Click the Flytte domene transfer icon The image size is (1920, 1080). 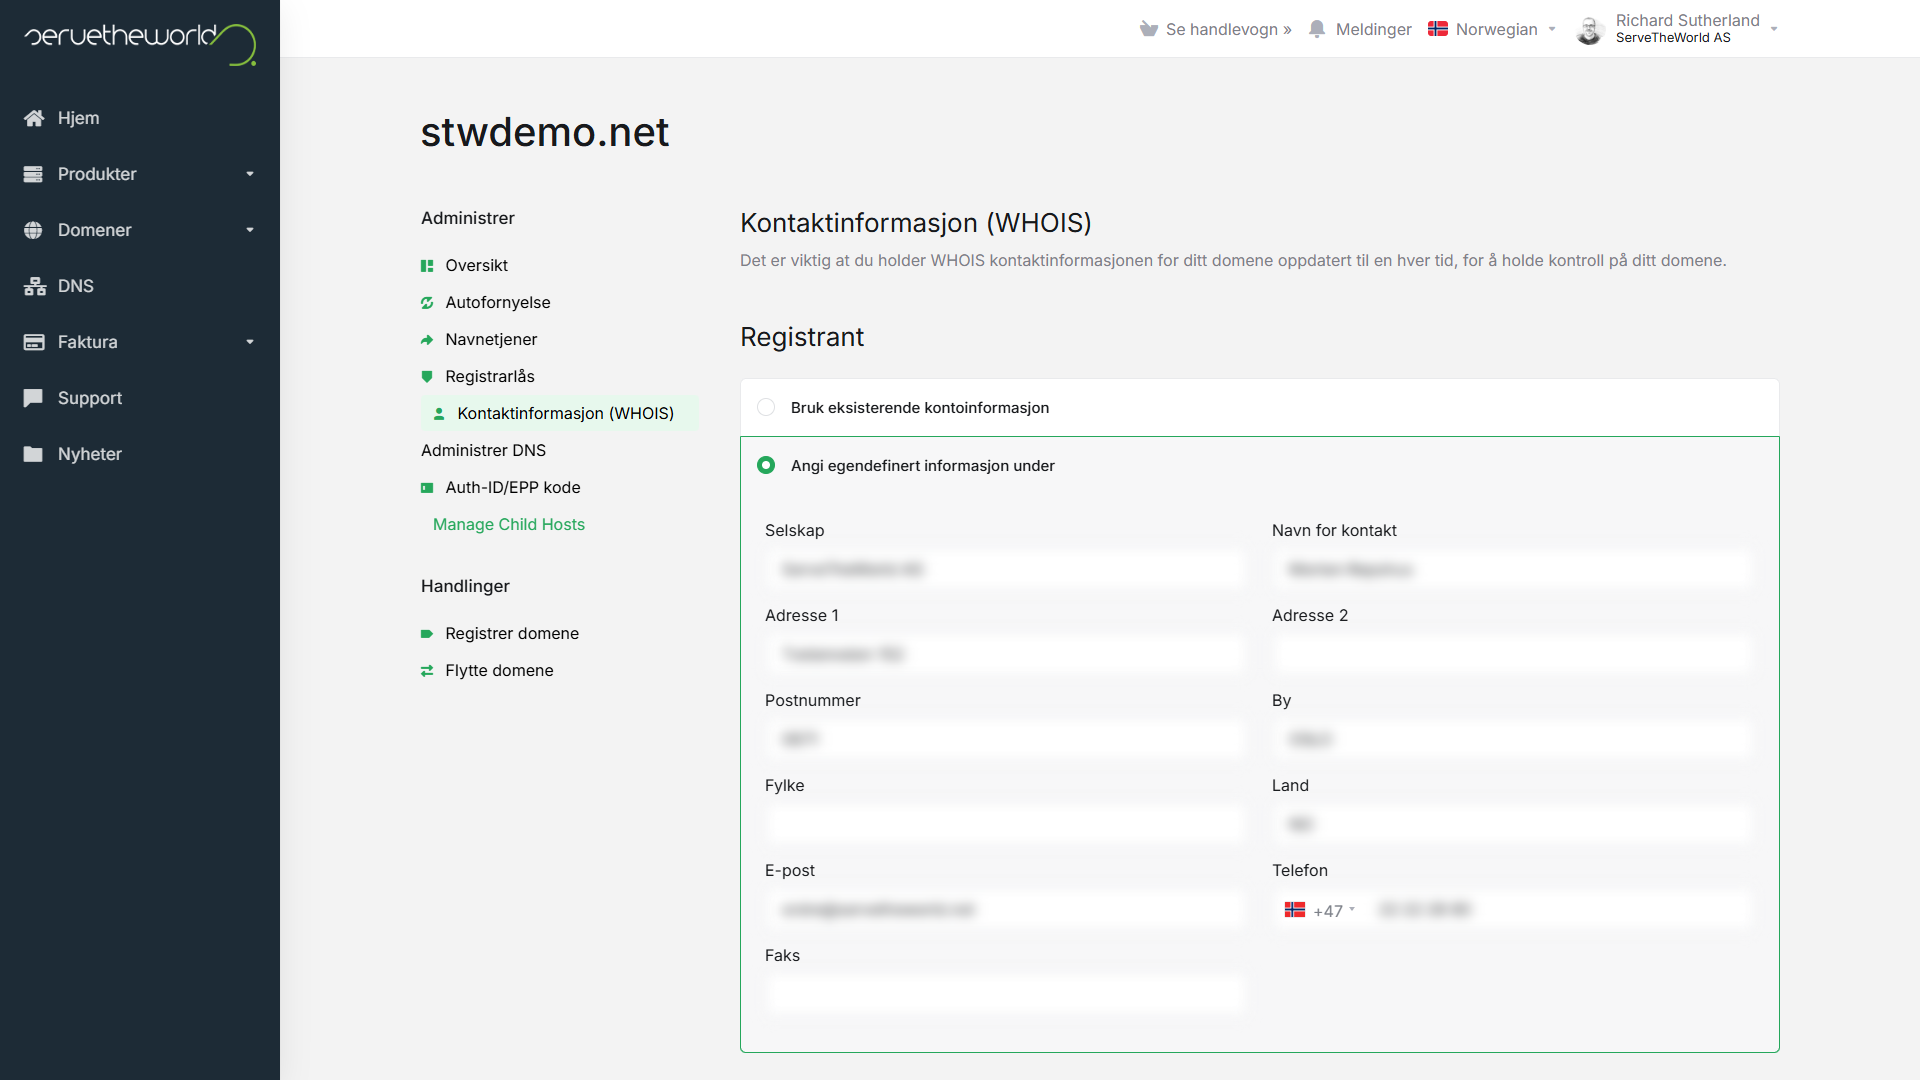click(427, 671)
